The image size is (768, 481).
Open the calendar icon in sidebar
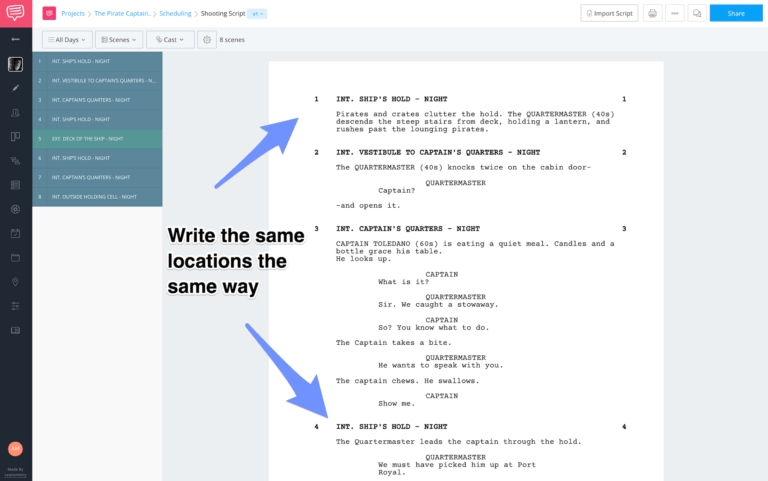15,234
